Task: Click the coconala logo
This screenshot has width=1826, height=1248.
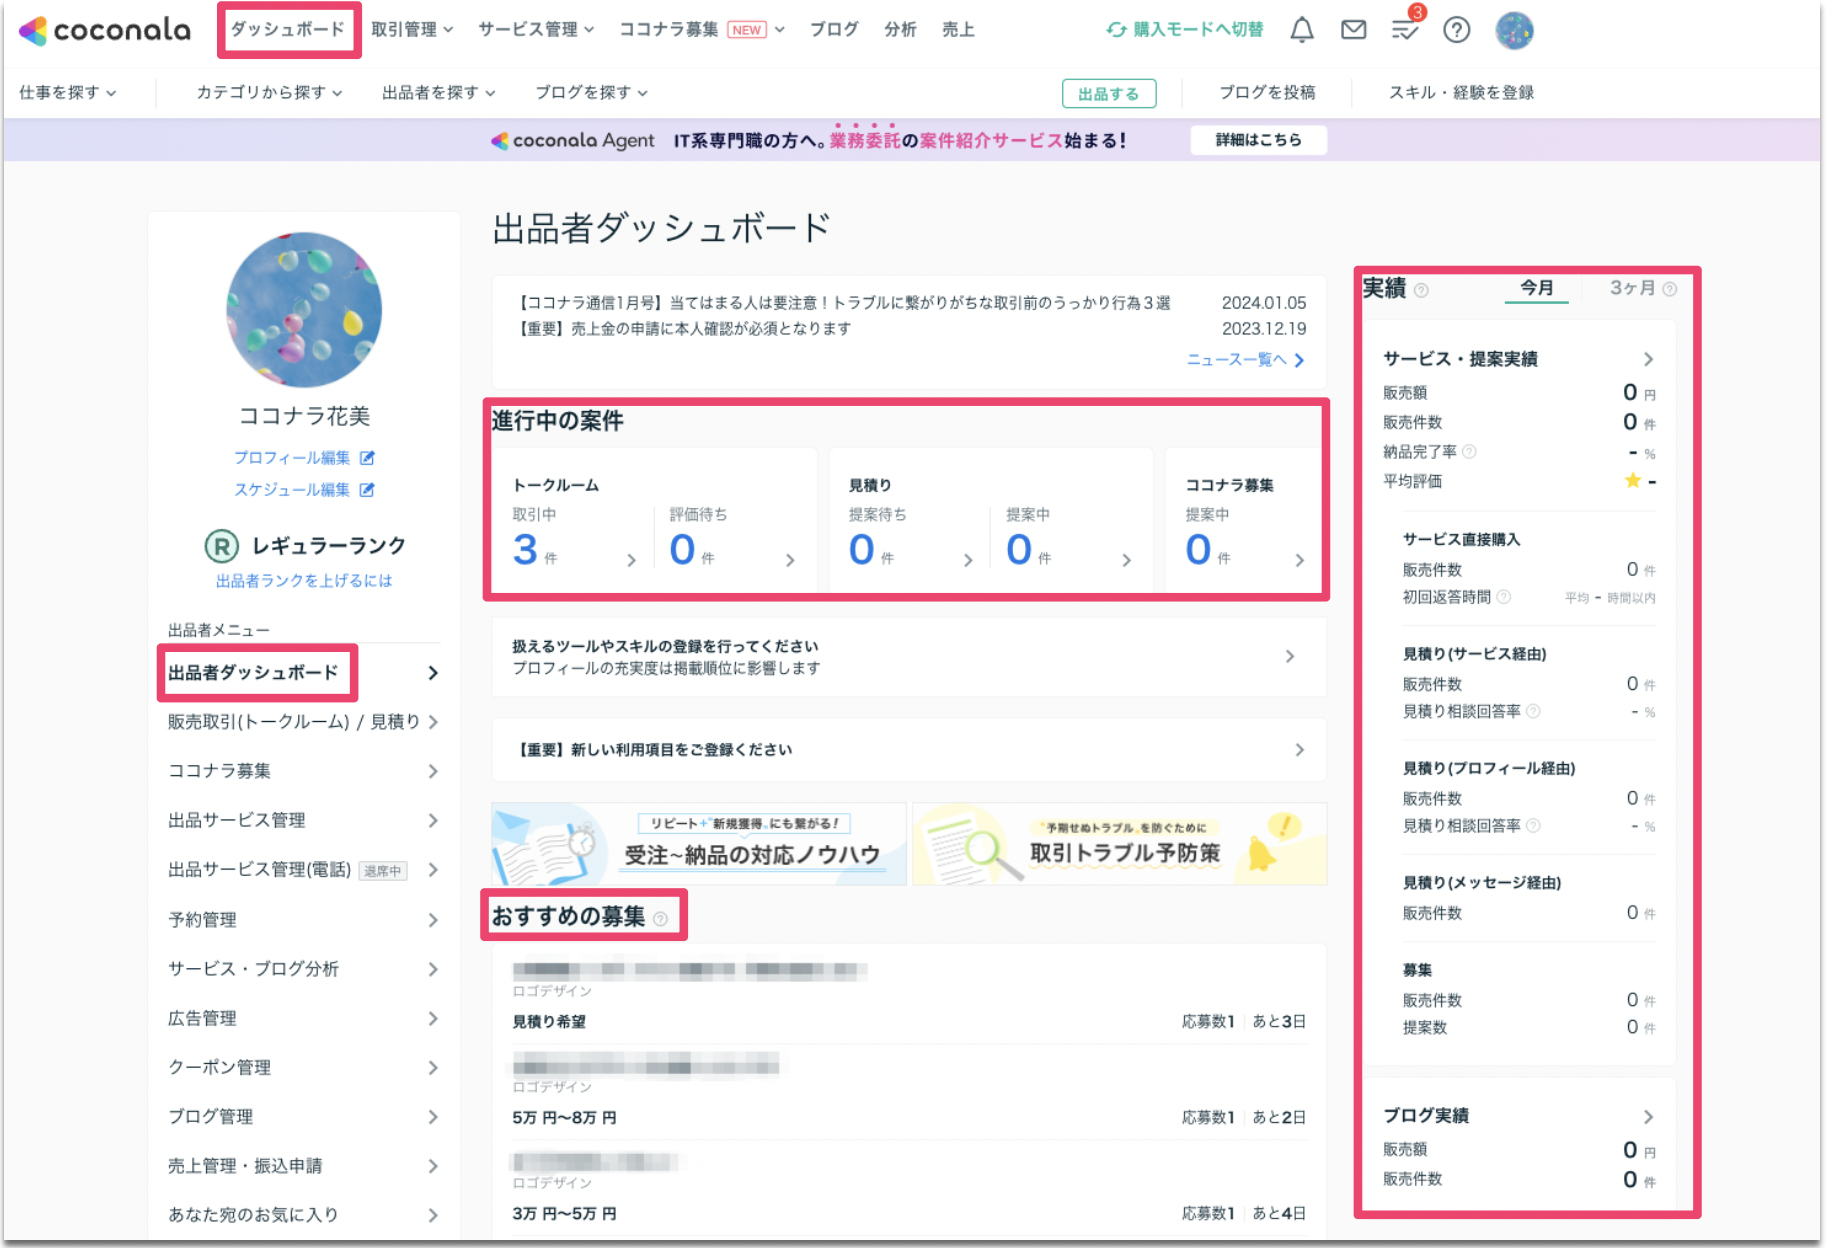Action: 103,30
